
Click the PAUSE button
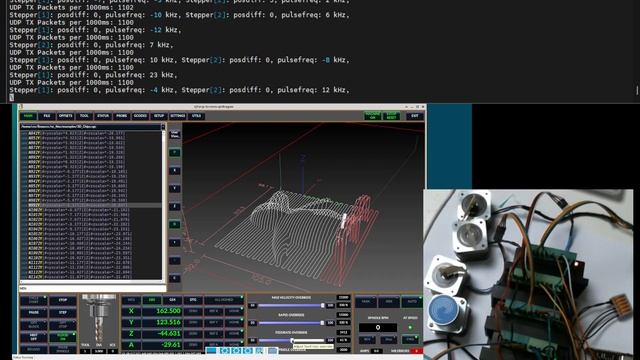[33, 313]
